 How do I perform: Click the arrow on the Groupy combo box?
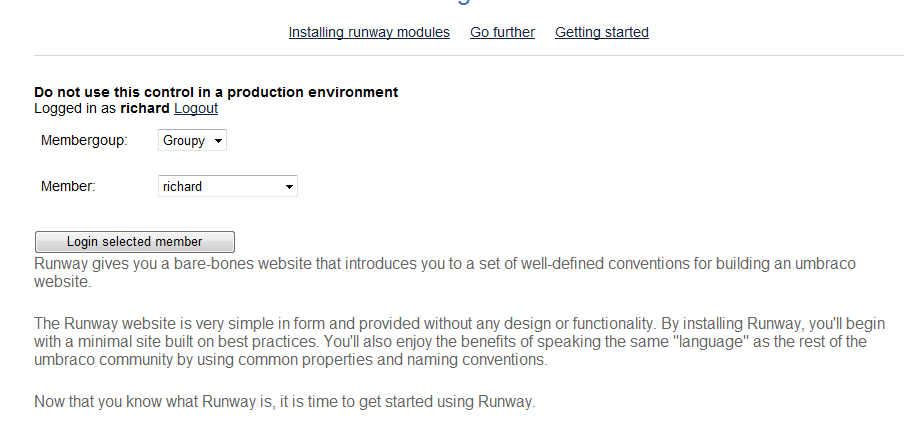218,141
